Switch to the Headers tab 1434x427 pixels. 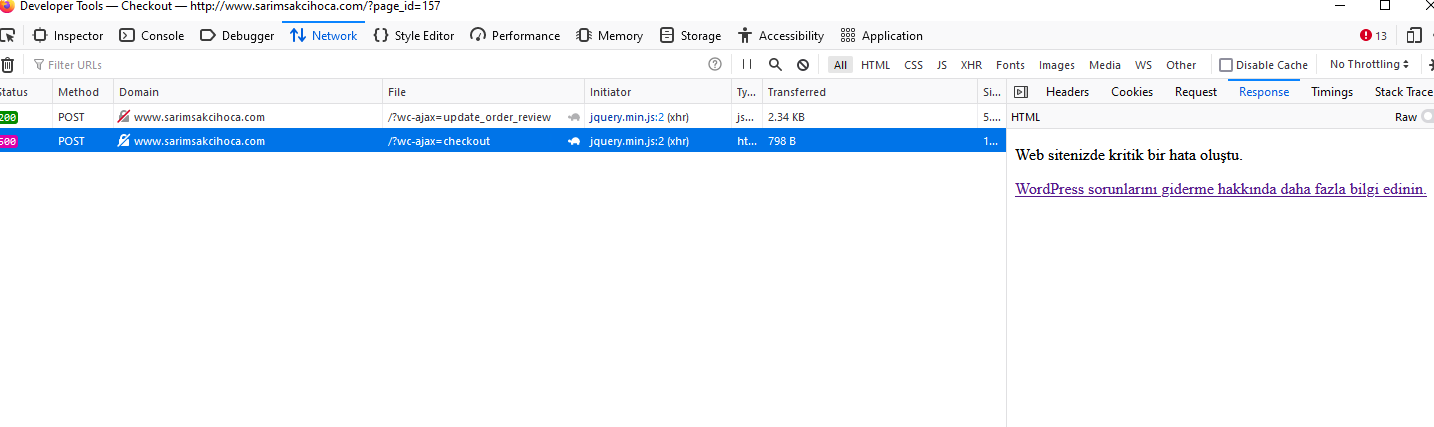tap(1067, 92)
